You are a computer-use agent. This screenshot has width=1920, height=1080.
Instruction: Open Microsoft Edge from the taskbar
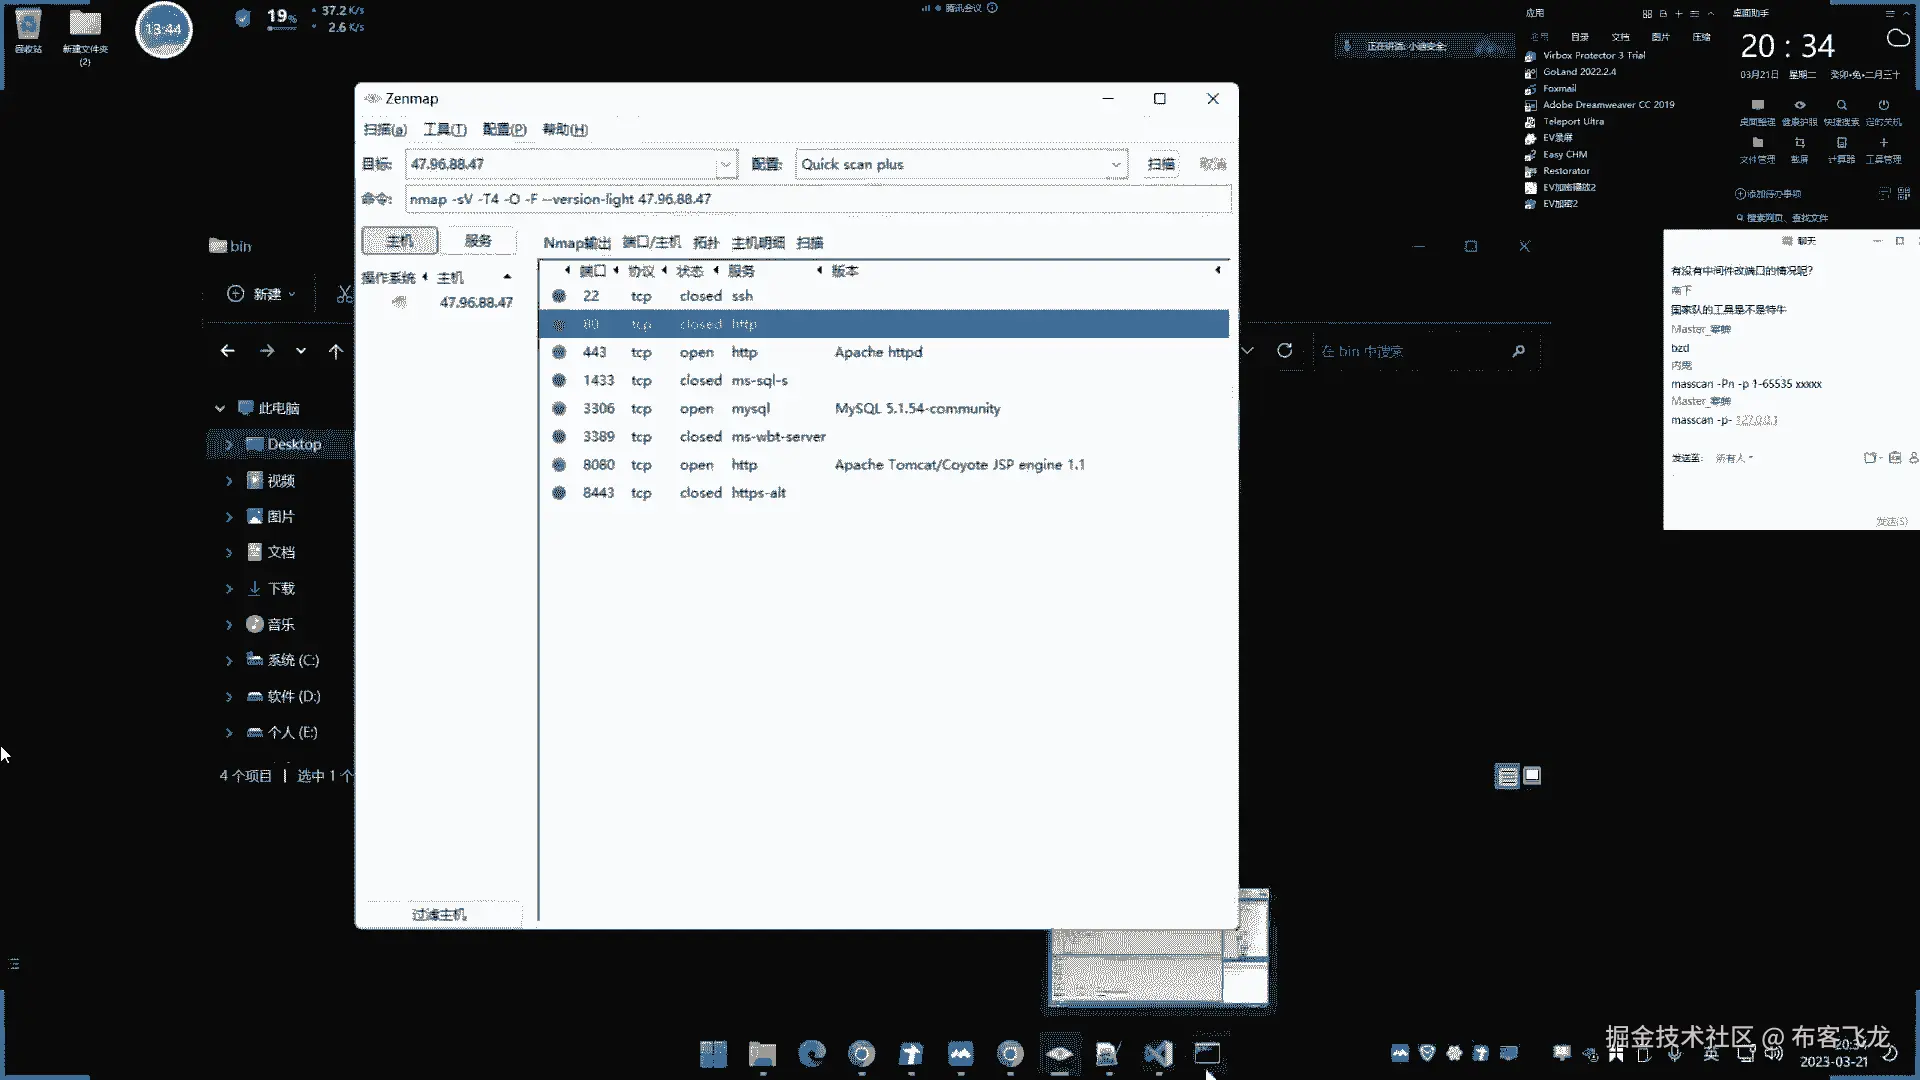click(x=812, y=1053)
